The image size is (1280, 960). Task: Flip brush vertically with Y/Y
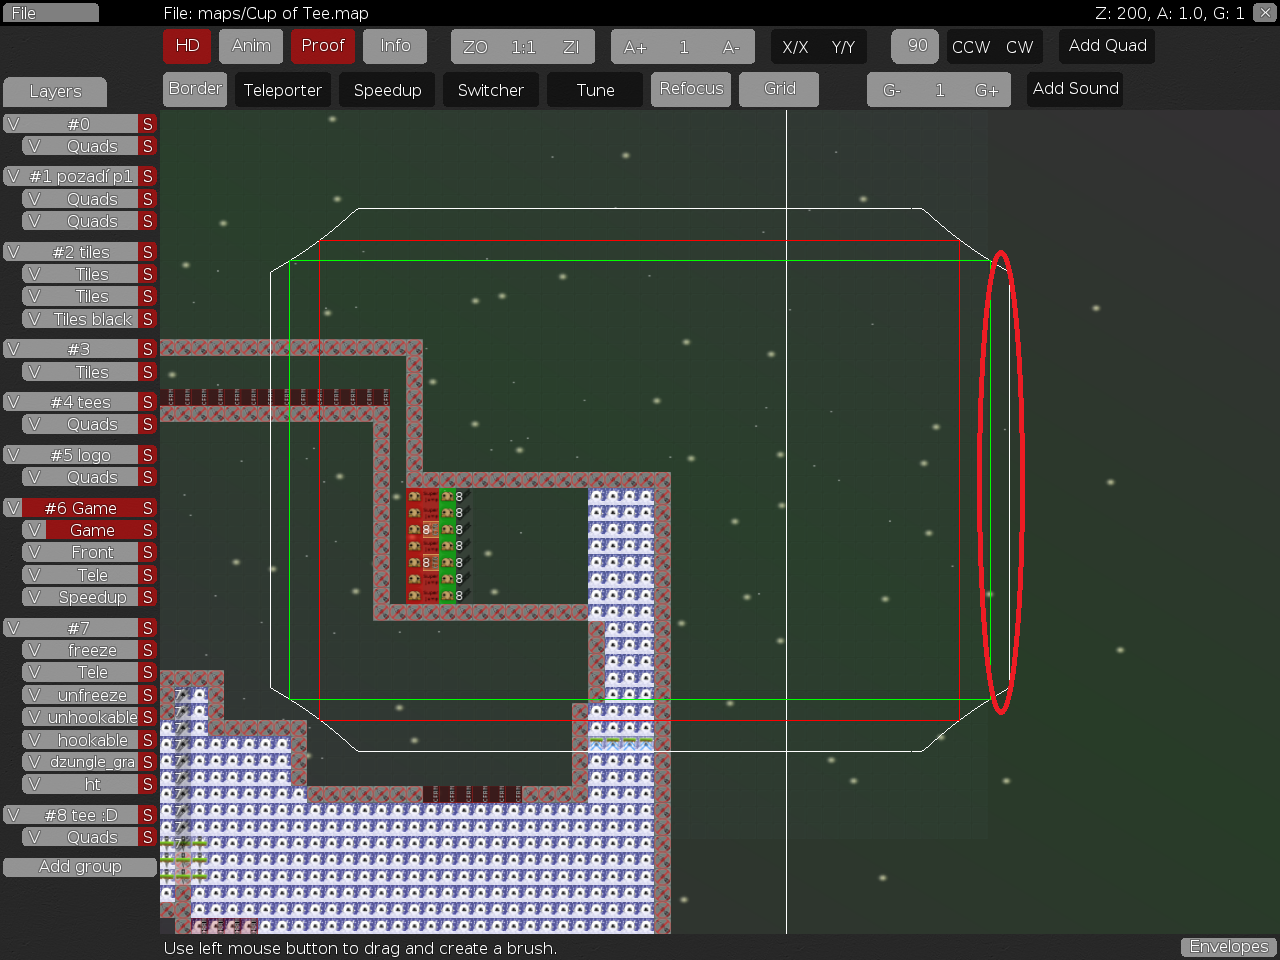click(x=843, y=47)
